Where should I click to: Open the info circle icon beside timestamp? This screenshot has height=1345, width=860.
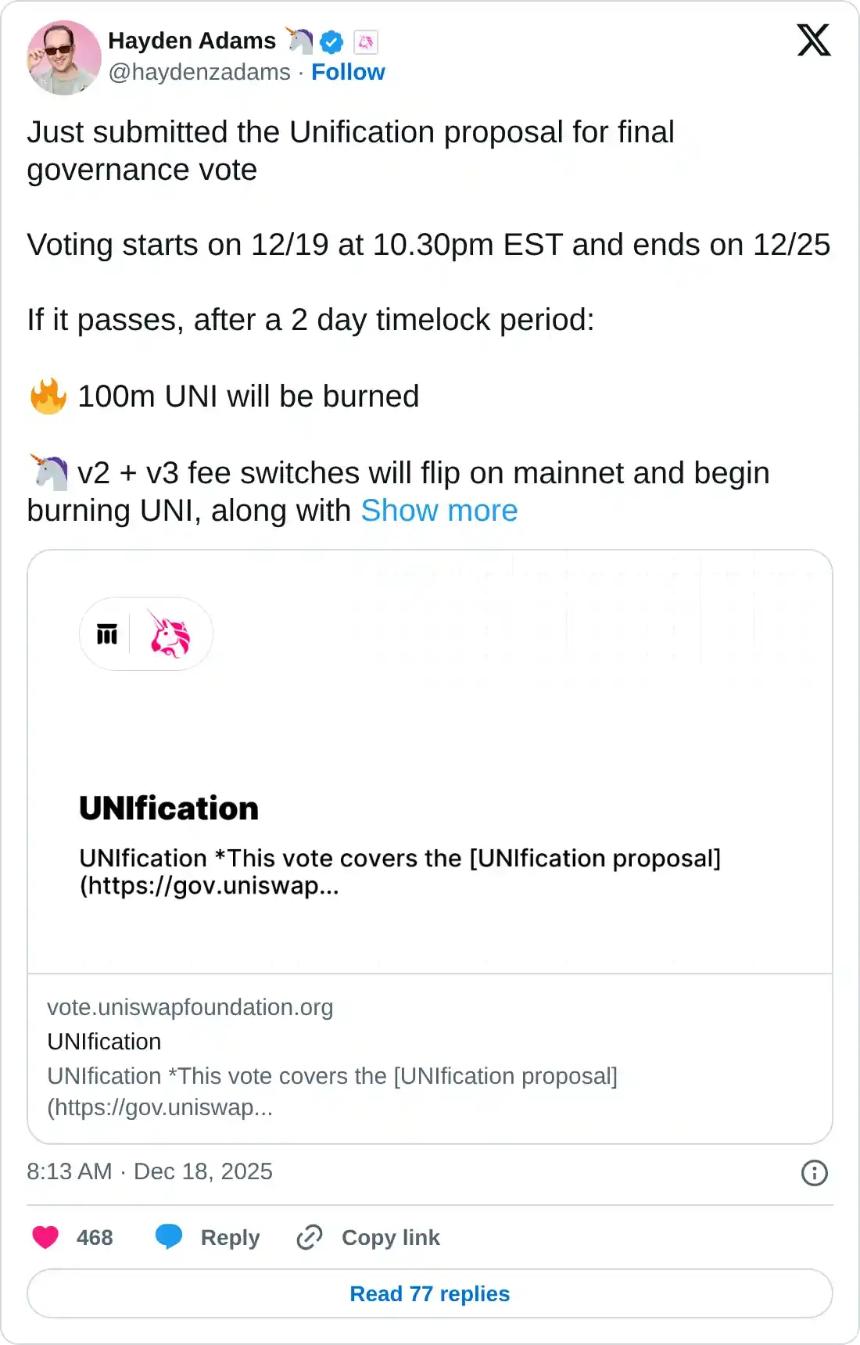tap(816, 1173)
